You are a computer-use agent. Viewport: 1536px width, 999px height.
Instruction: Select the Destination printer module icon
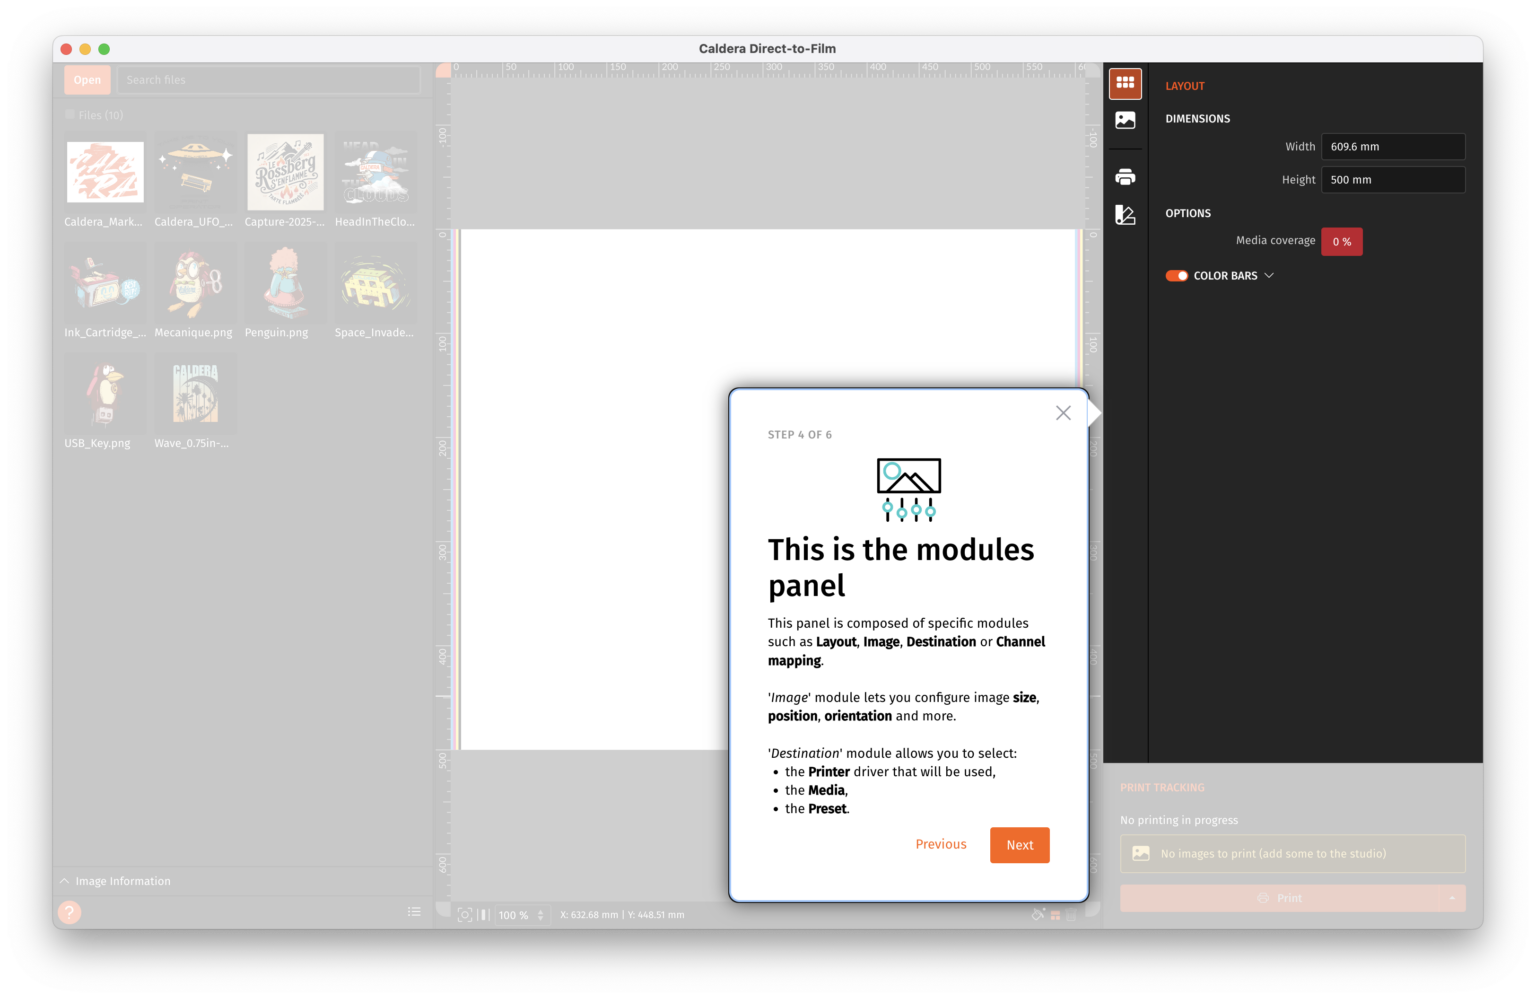tap(1125, 177)
